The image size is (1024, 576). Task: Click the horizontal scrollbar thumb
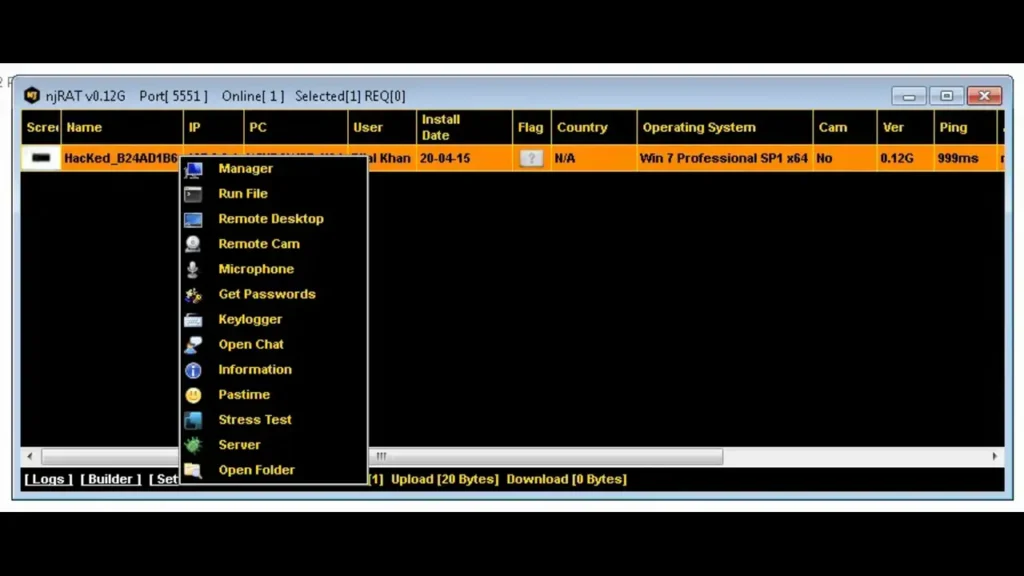[382, 456]
